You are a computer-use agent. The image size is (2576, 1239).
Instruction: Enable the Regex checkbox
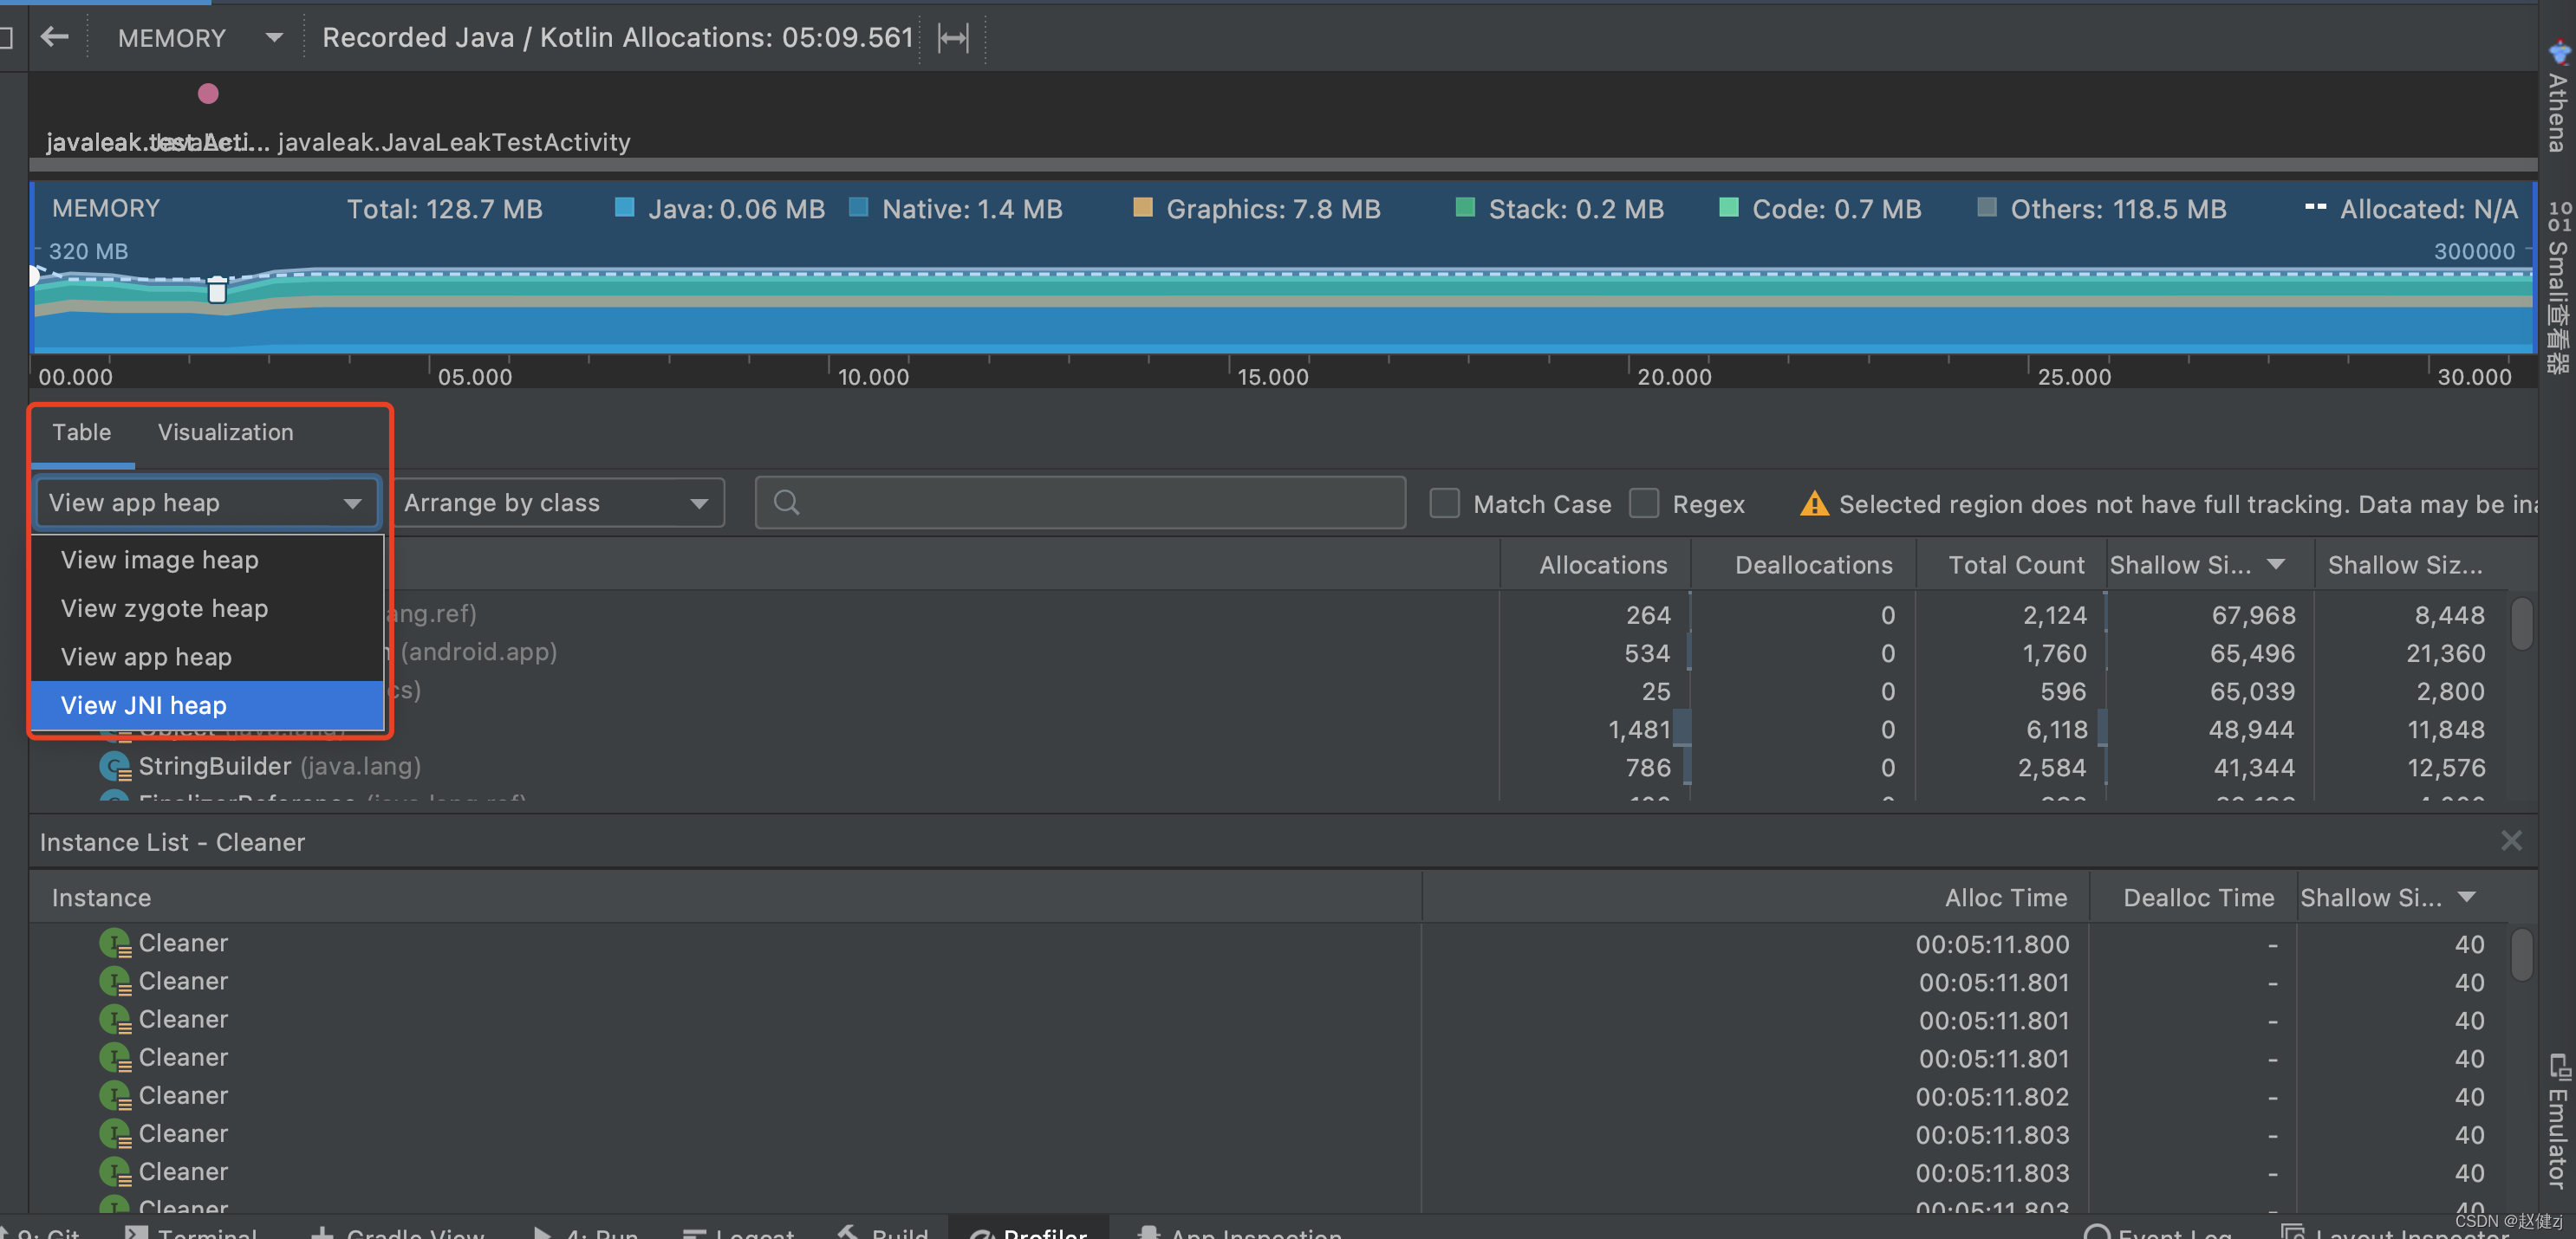point(1643,503)
